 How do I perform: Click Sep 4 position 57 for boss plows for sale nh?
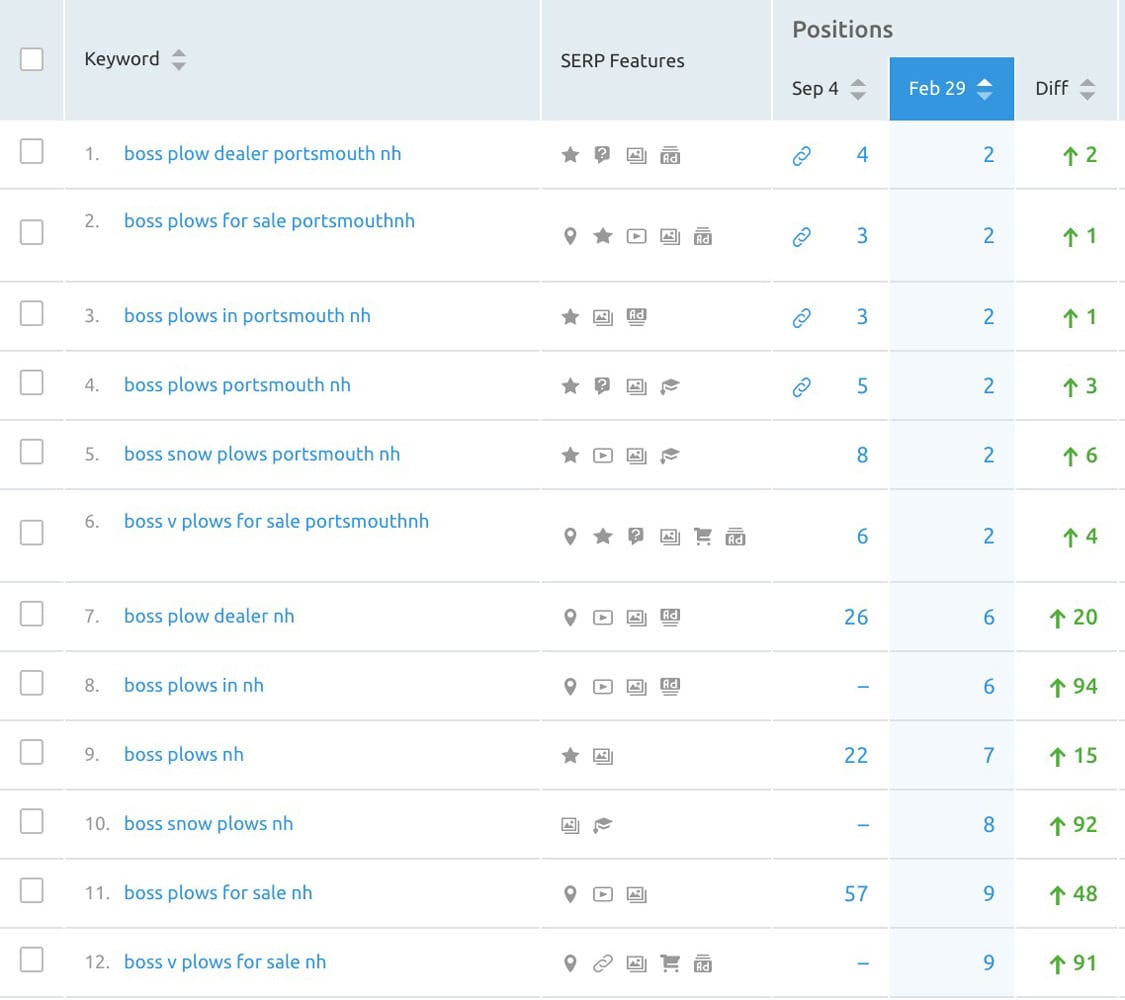click(x=855, y=894)
